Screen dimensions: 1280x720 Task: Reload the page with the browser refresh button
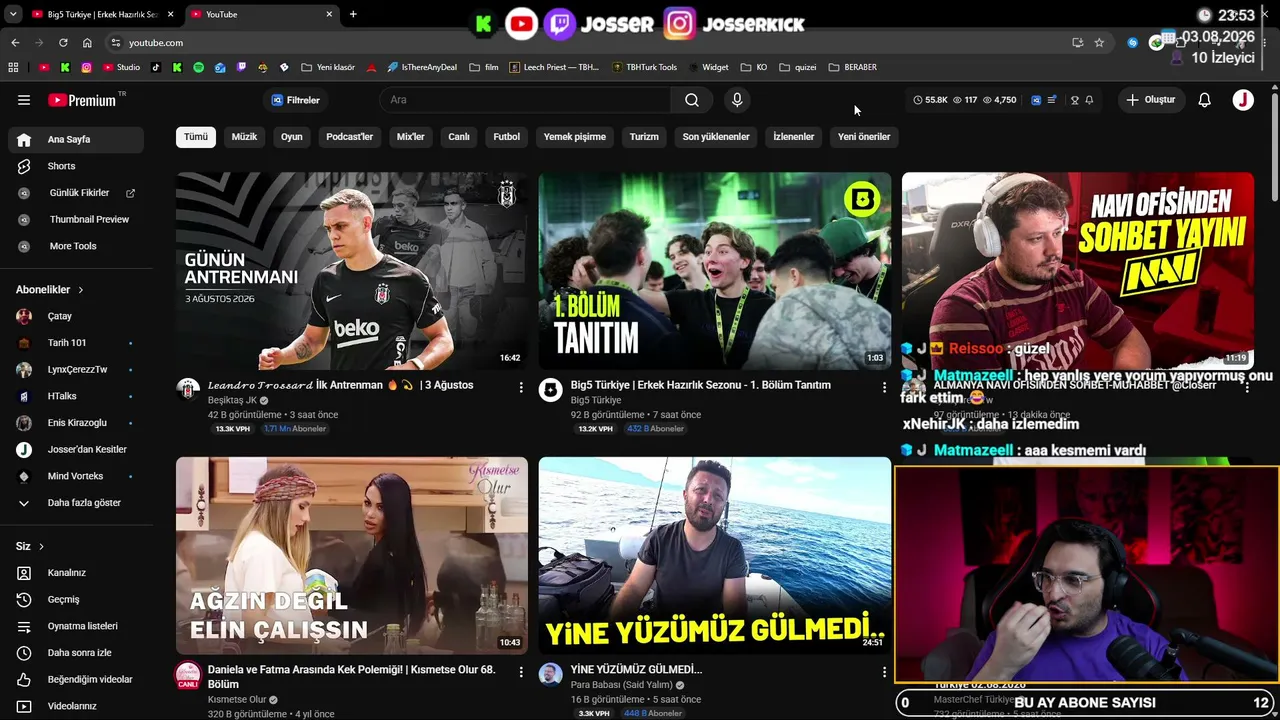(x=63, y=43)
